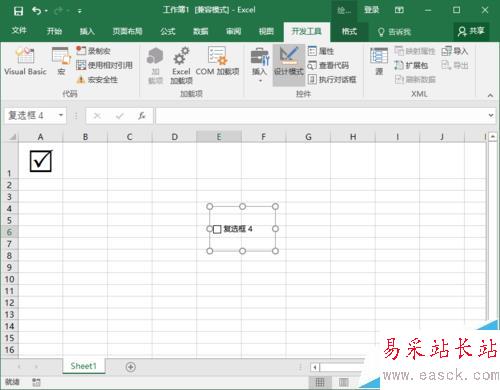Collapse the ribbon

(x=490, y=95)
